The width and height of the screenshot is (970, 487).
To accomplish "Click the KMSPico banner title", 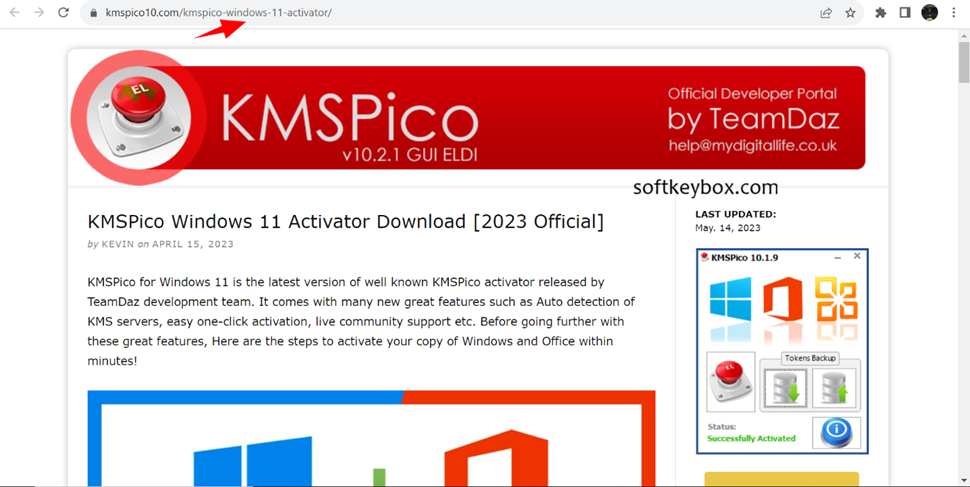I will click(350, 118).
